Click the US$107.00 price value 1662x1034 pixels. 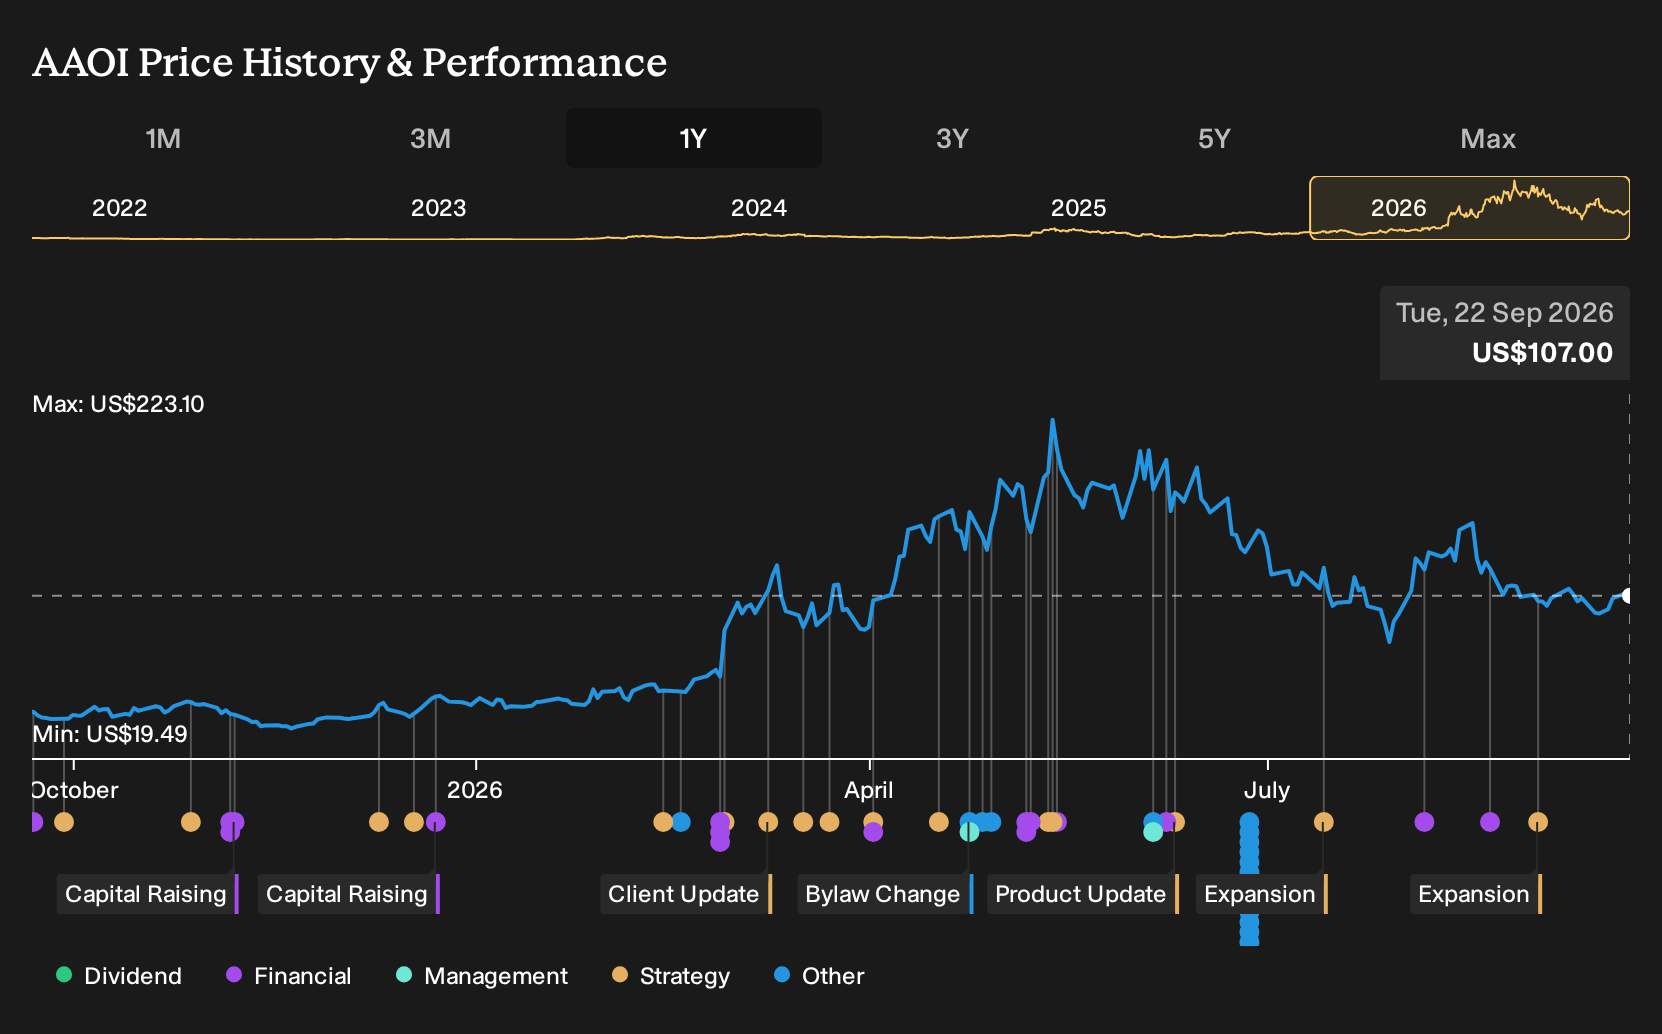click(1543, 353)
